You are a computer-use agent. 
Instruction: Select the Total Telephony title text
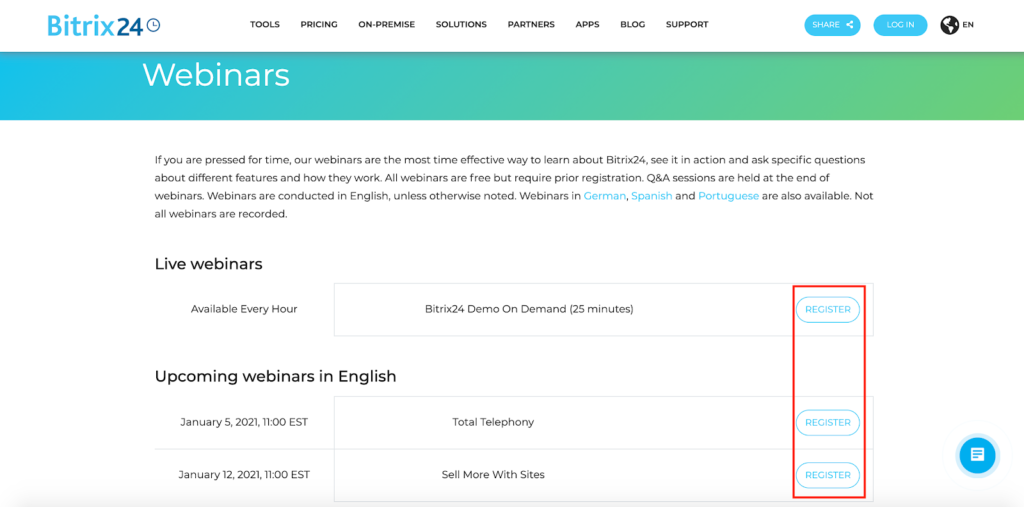point(493,422)
